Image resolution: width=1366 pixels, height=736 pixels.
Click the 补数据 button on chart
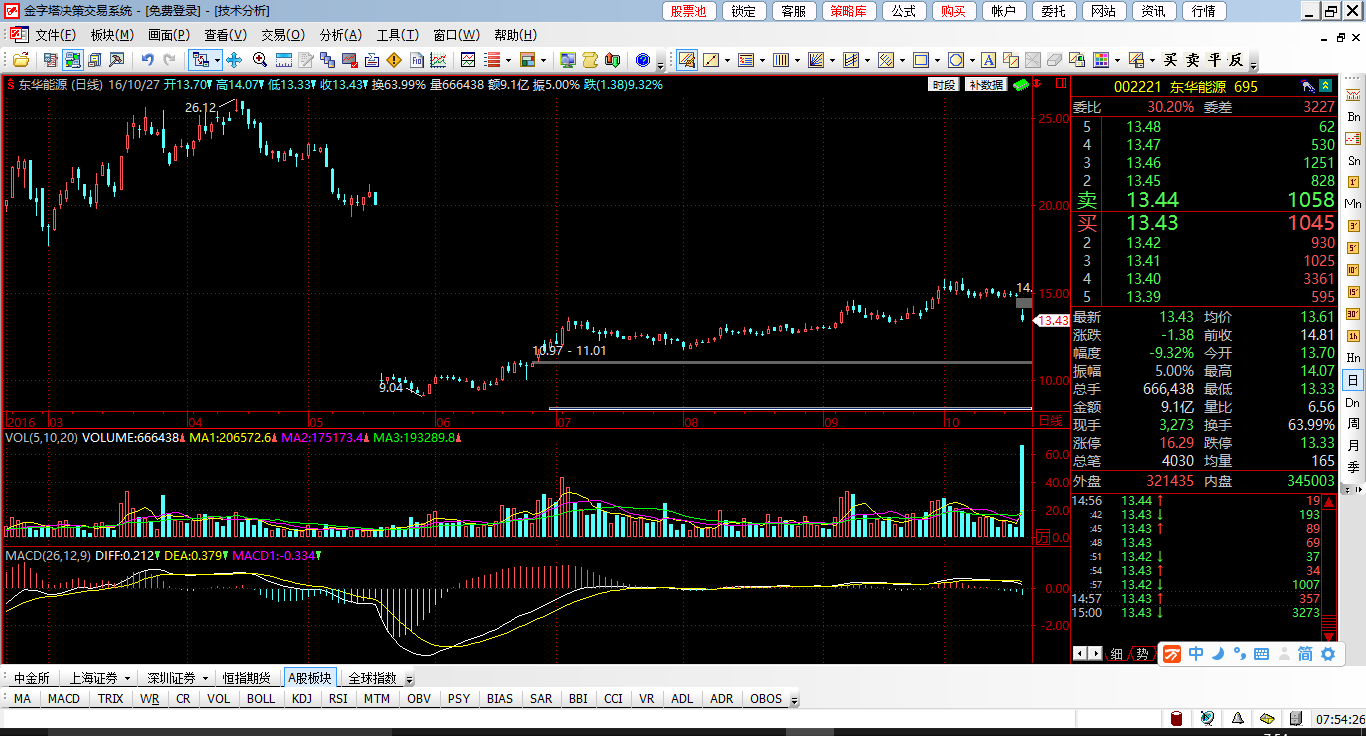(x=986, y=85)
